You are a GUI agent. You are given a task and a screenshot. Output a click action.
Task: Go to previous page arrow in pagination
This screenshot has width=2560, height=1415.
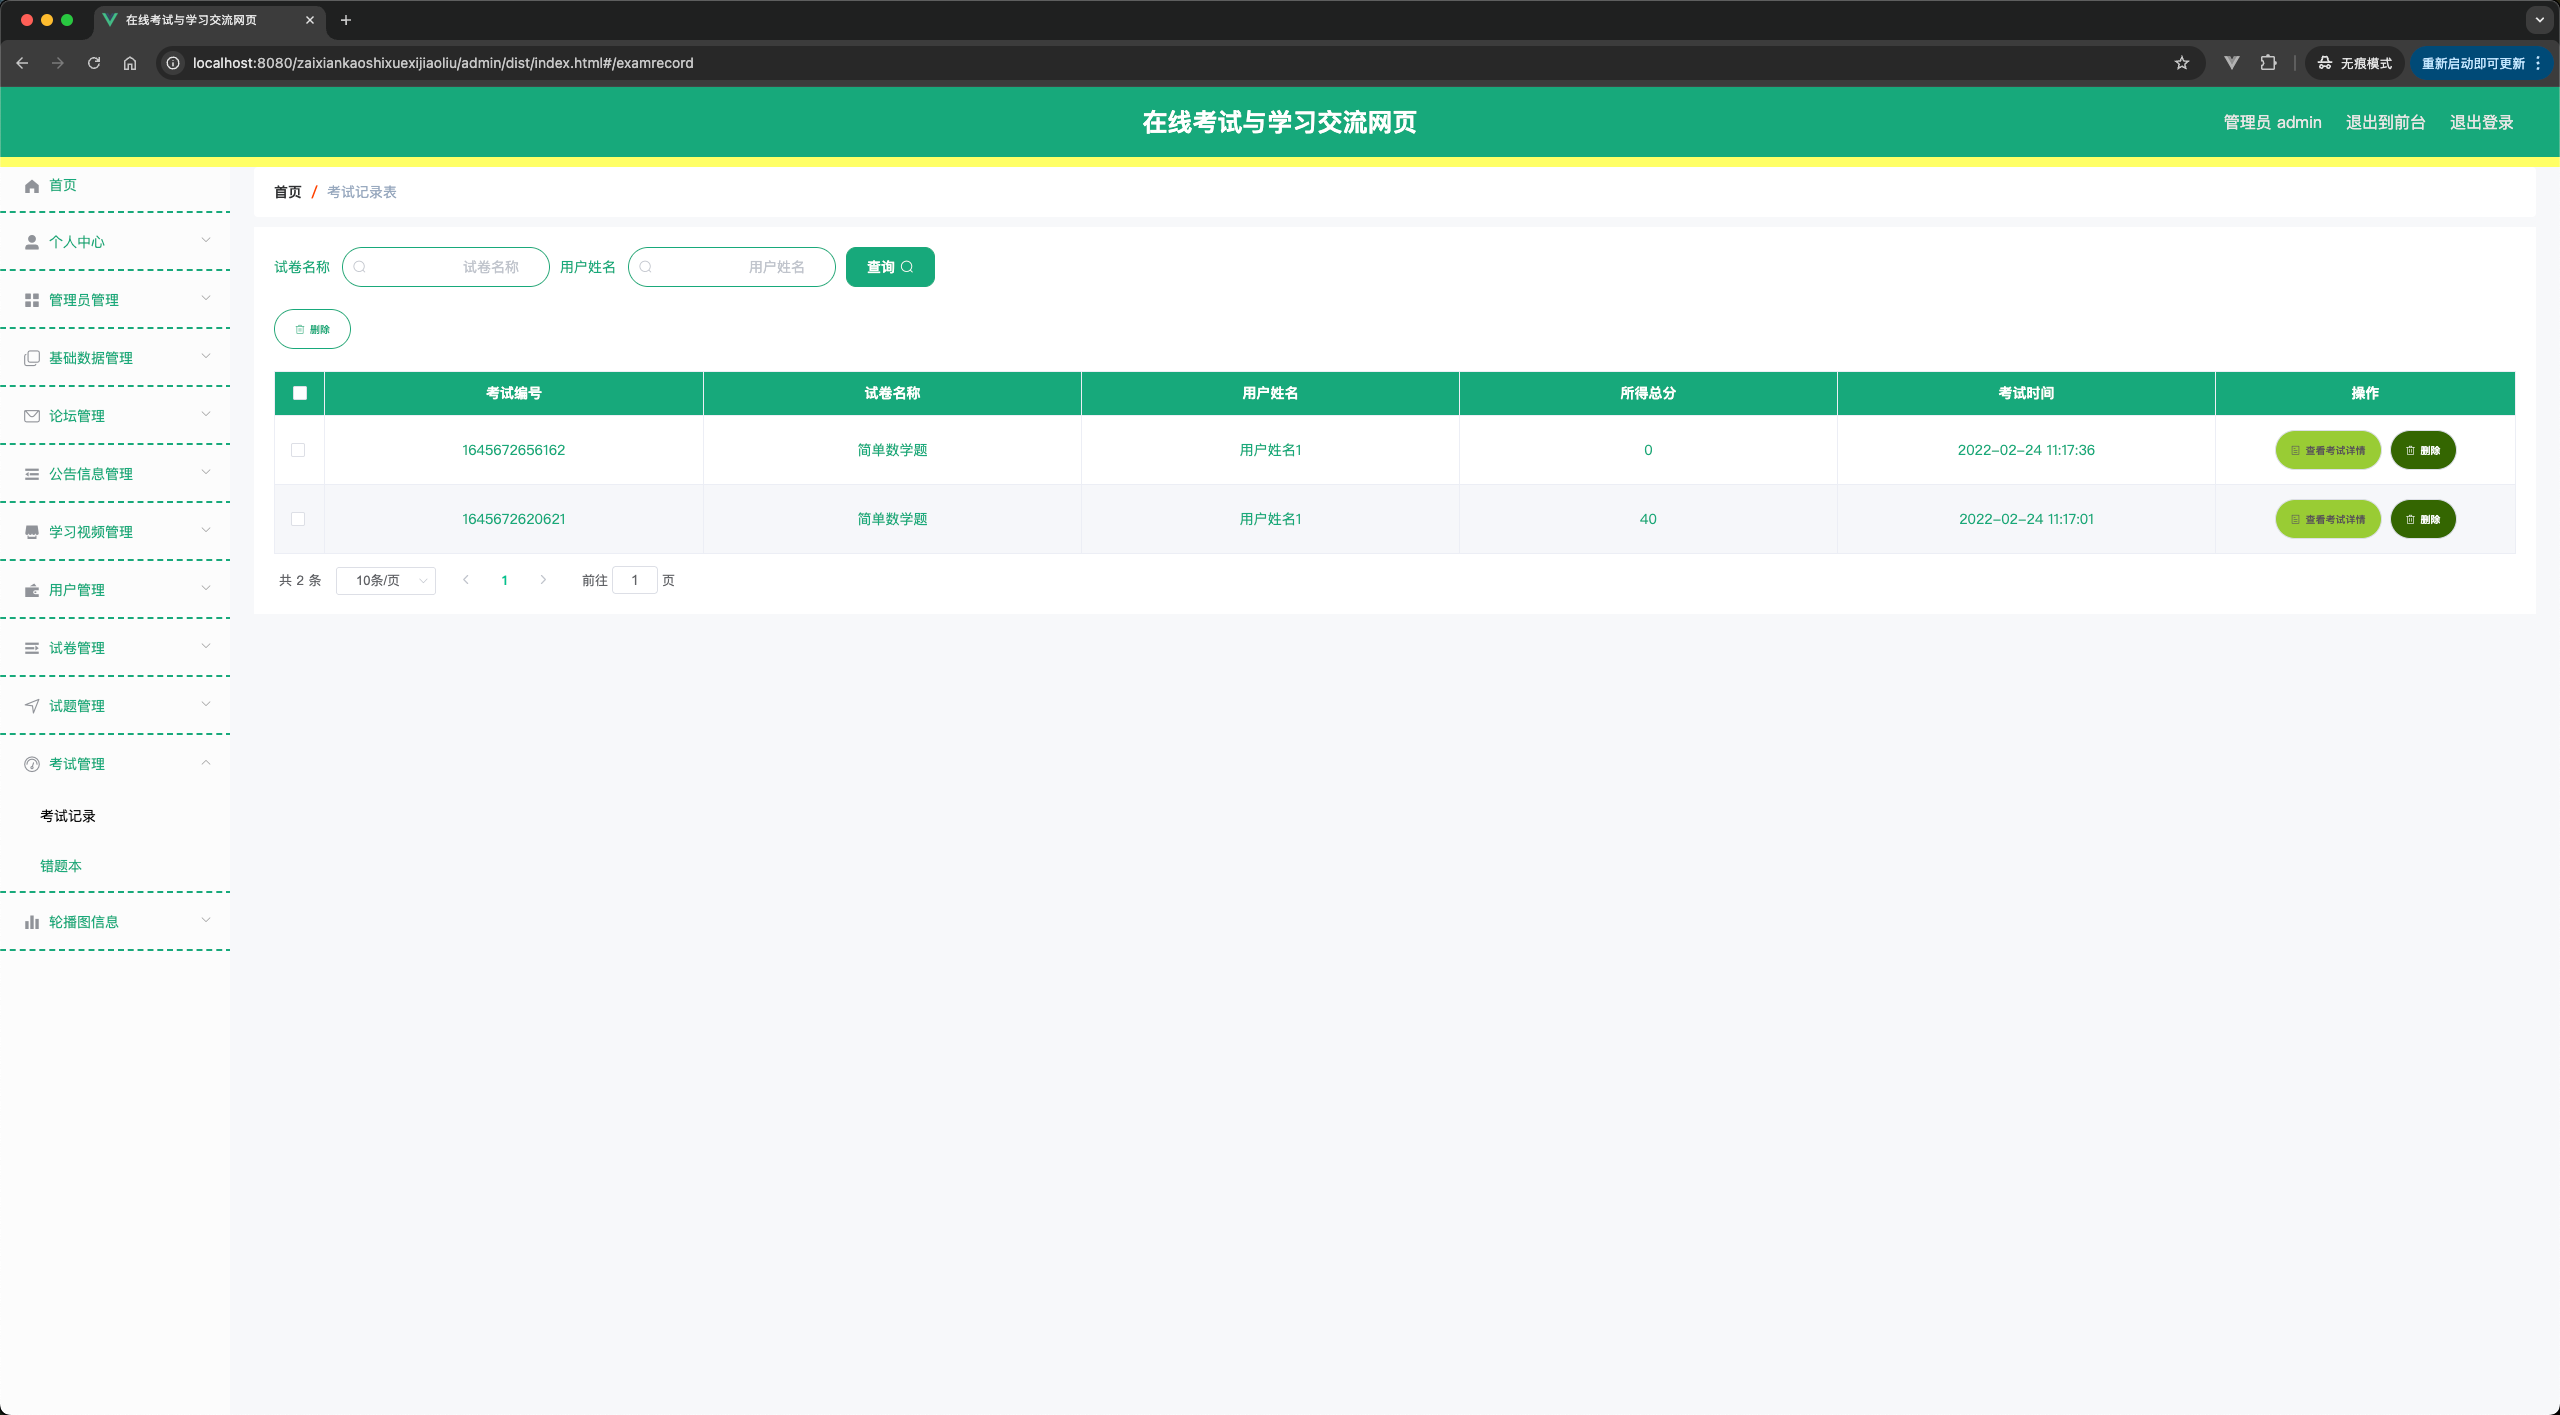(x=466, y=580)
